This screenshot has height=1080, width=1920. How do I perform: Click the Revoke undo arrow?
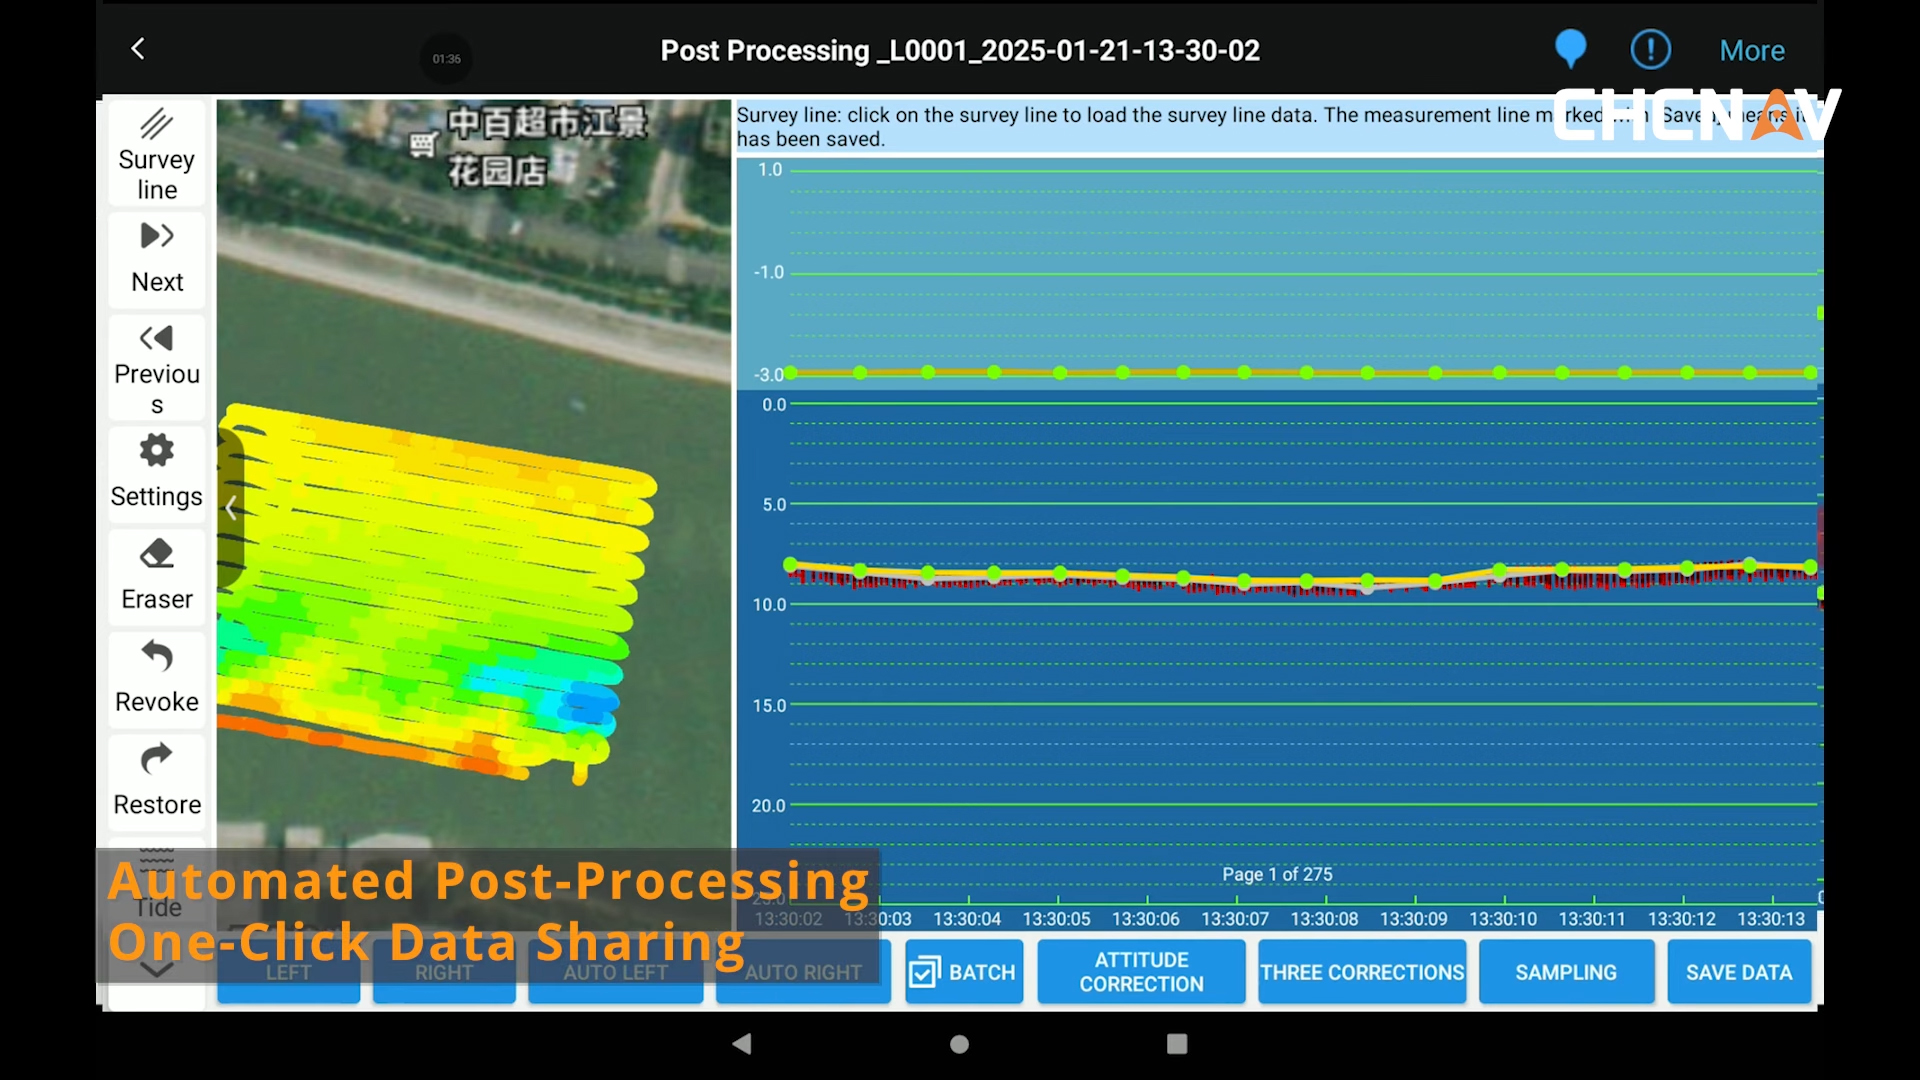[x=156, y=676]
